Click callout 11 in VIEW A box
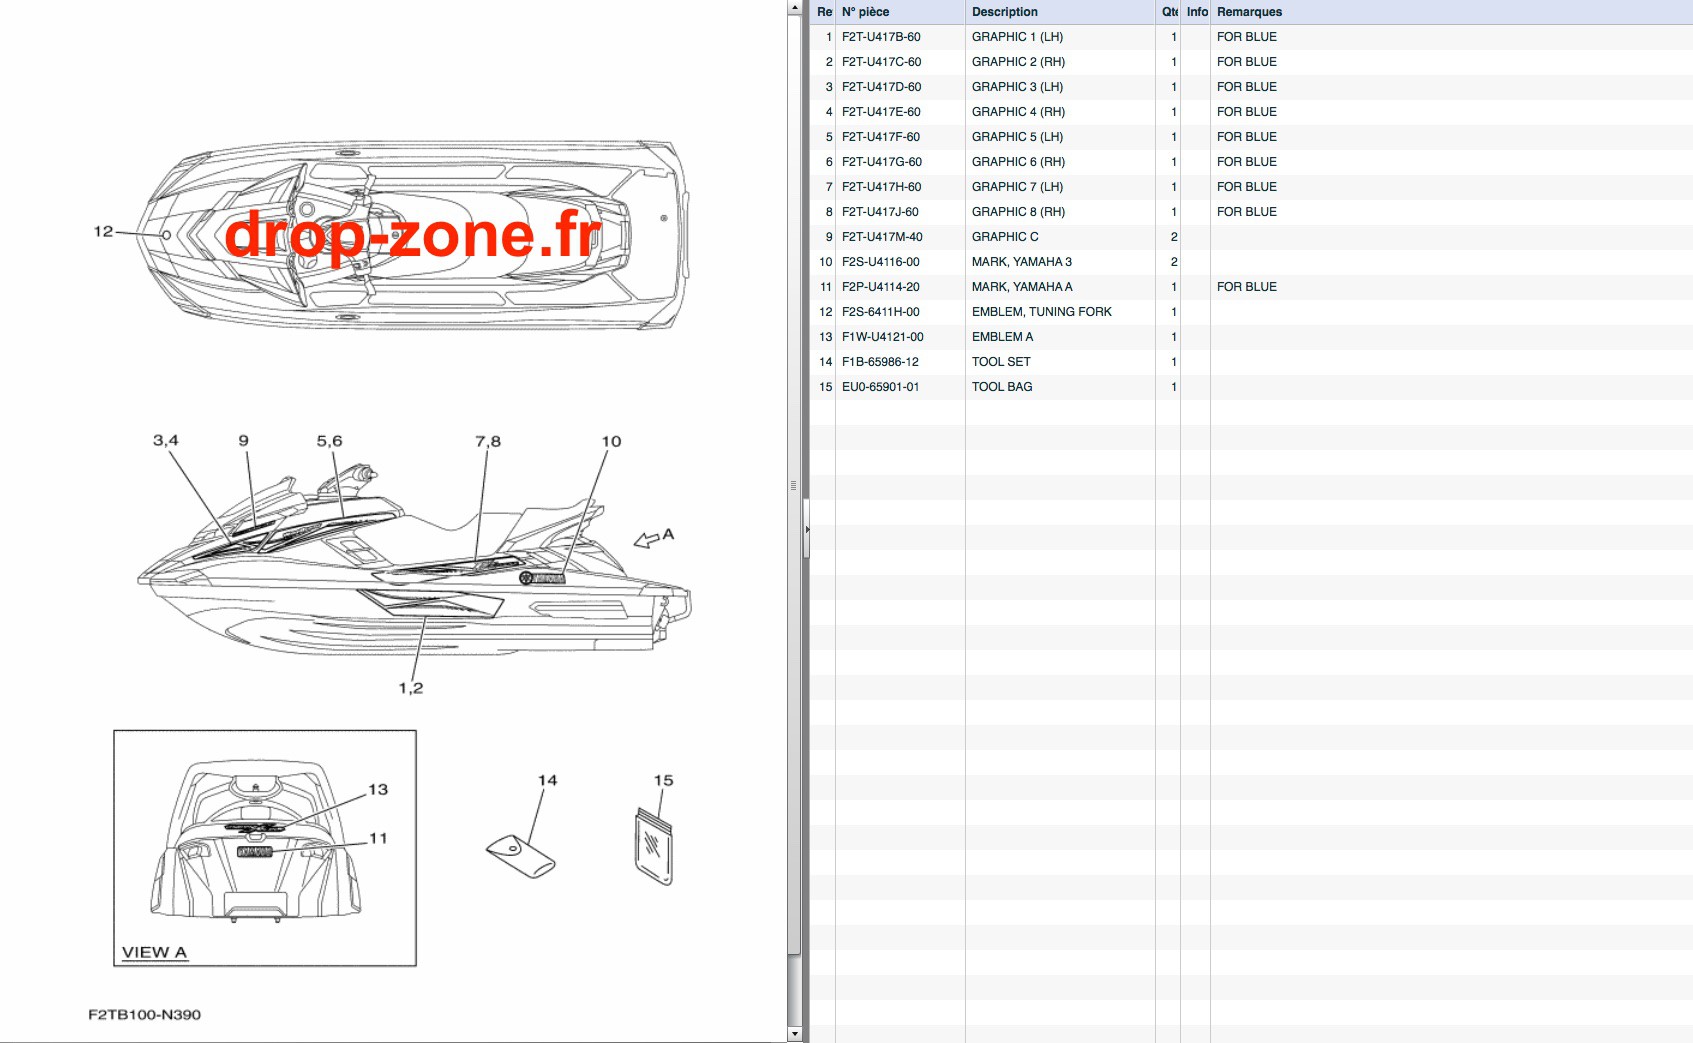Image resolution: width=1693 pixels, height=1043 pixels. 378,838
